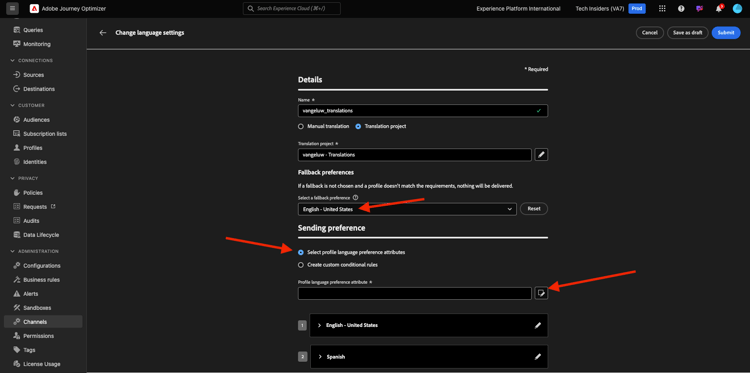Focus the Search Experience Cloud field
This screenshot has height=373, width=750.
pyautogui.click(x=292, y=9)
